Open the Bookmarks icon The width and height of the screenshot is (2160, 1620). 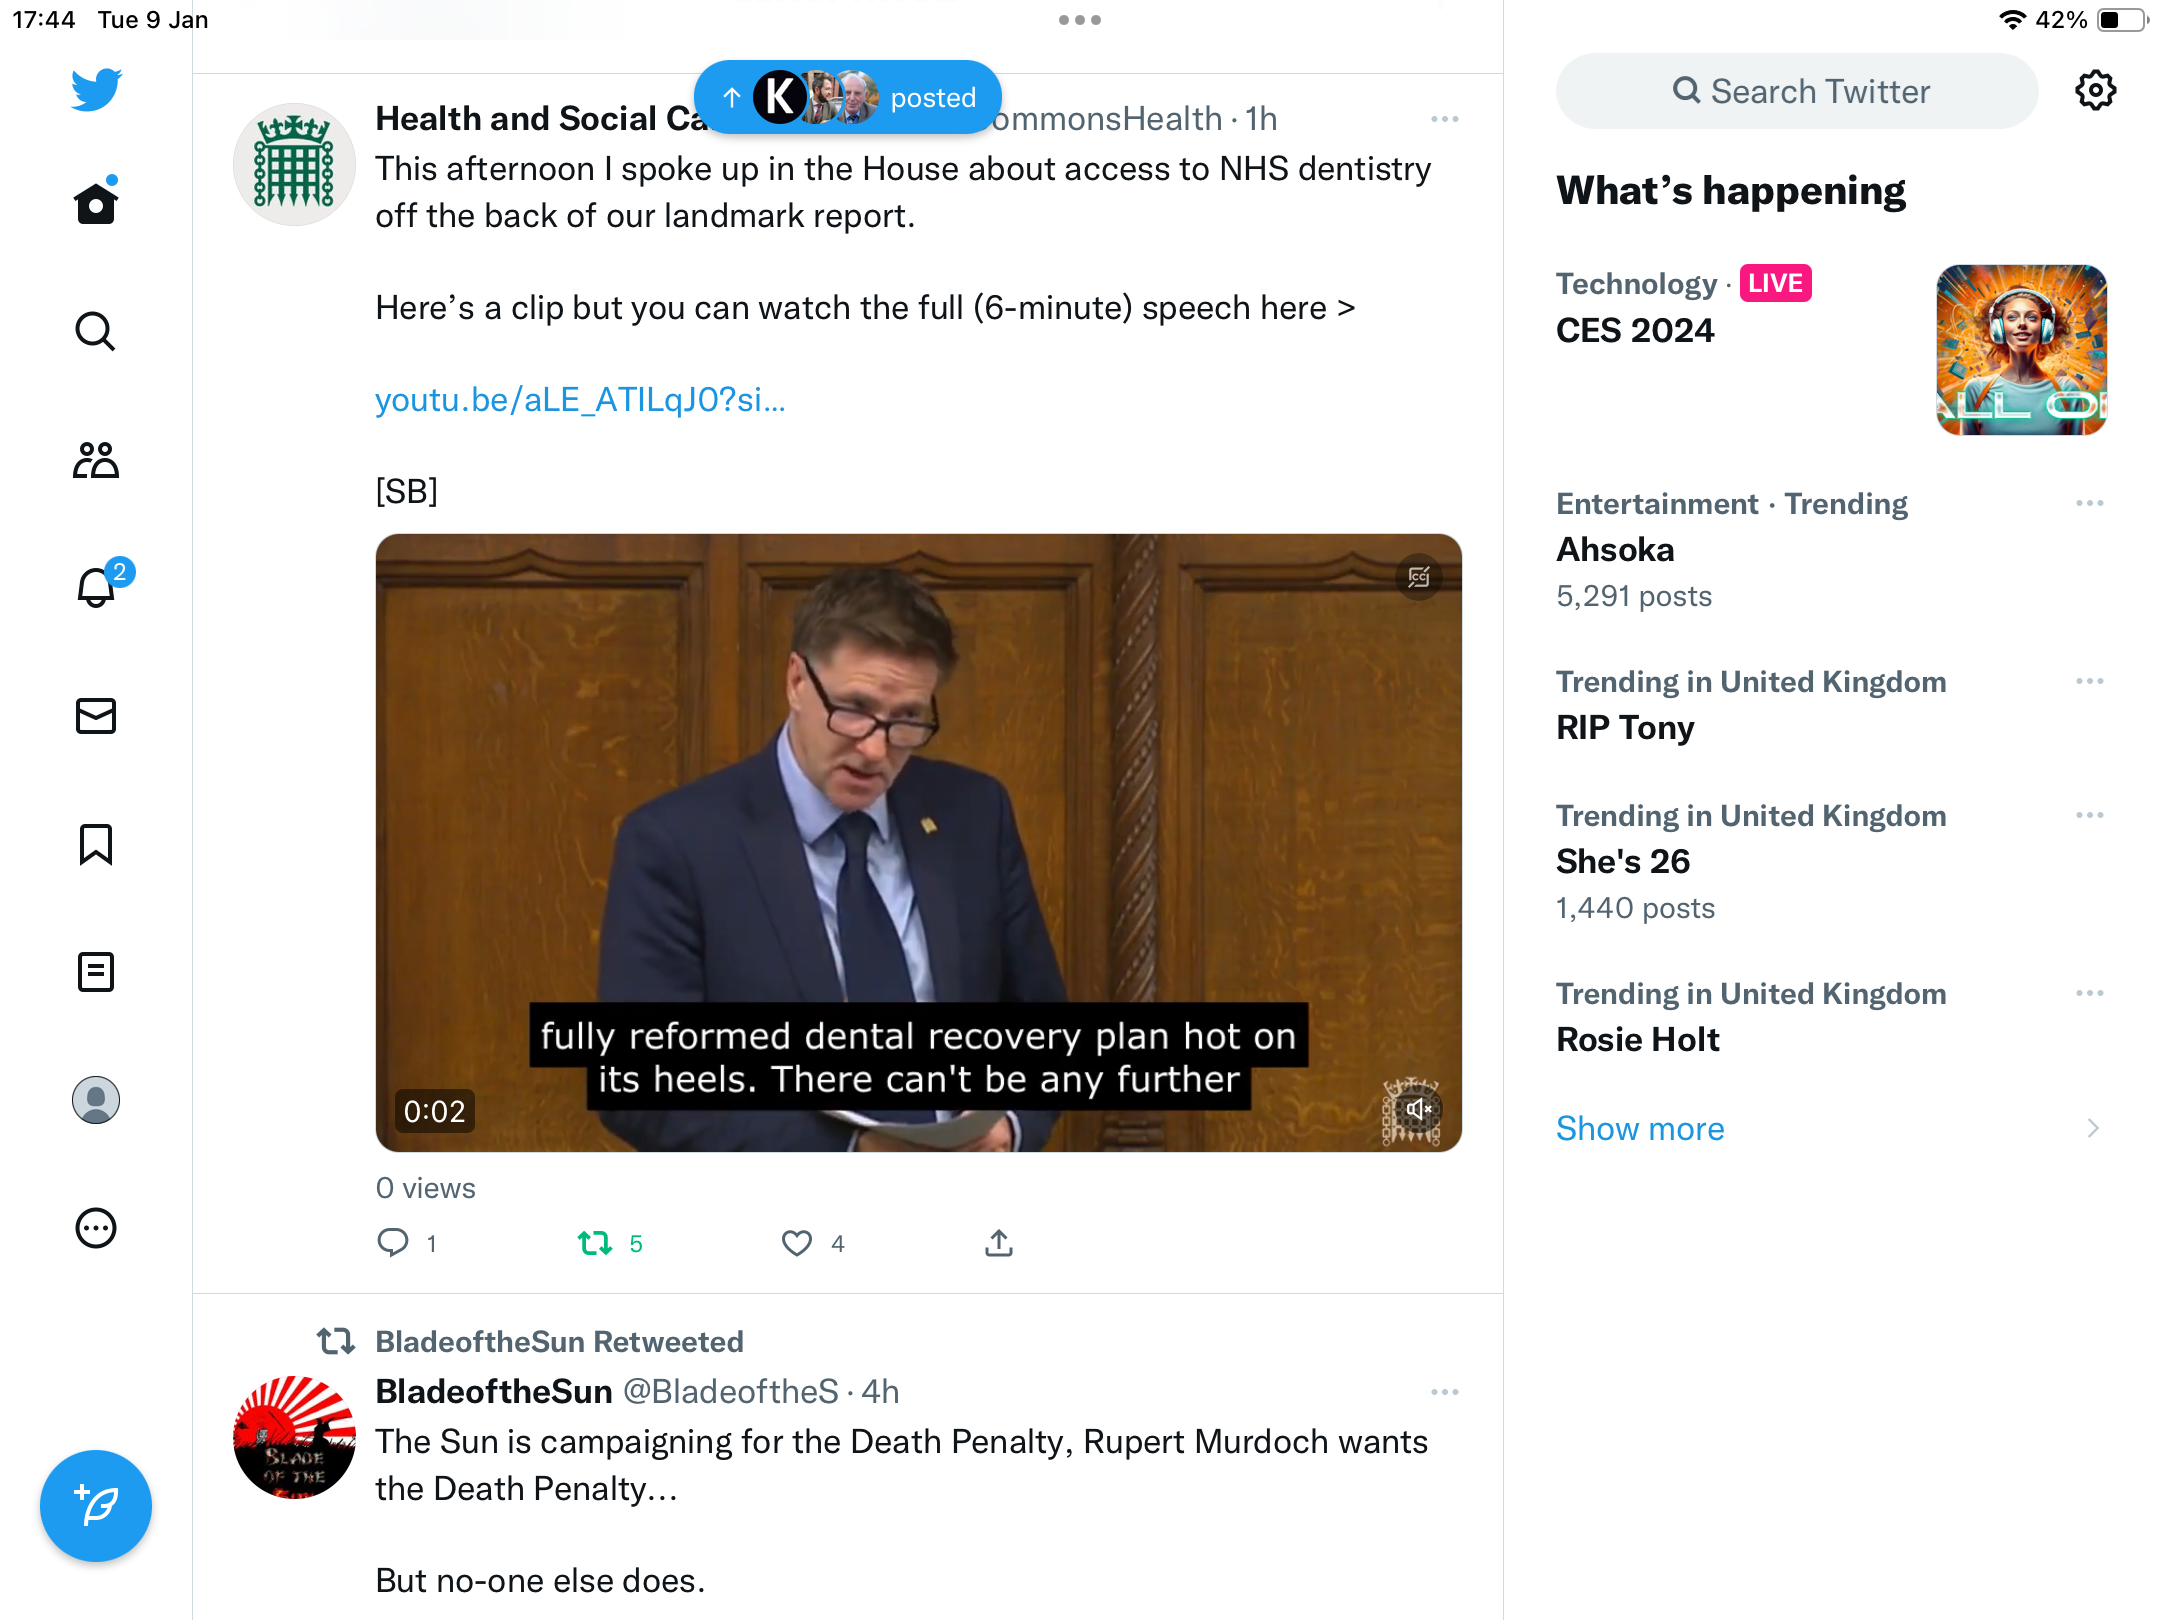pyautogui.click(x=96, y=844)
